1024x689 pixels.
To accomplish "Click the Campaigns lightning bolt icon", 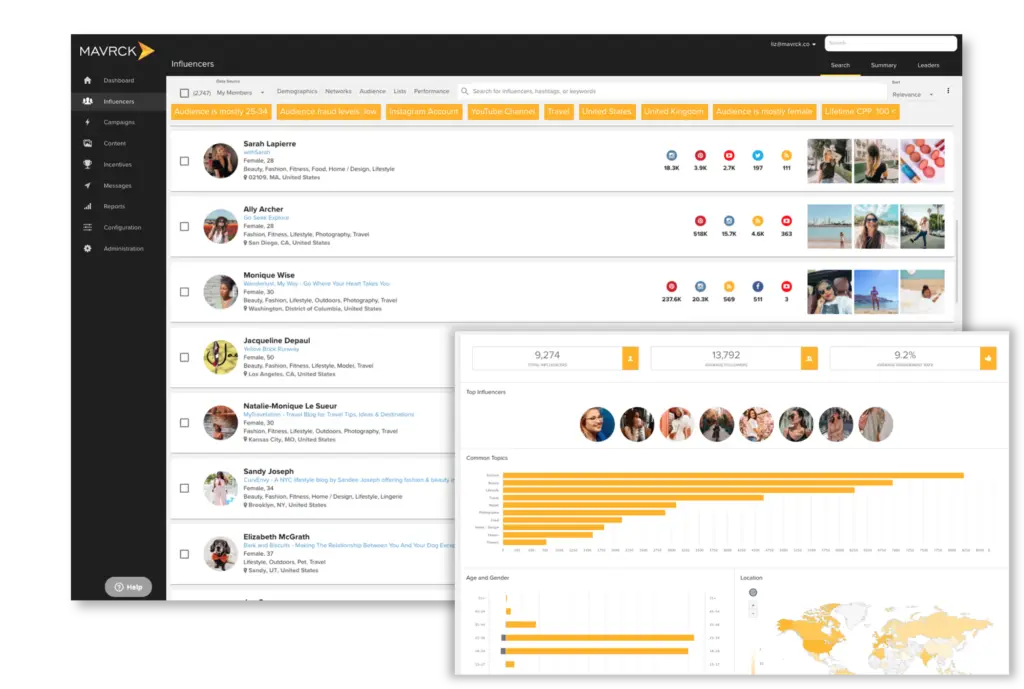I will 88,122.
